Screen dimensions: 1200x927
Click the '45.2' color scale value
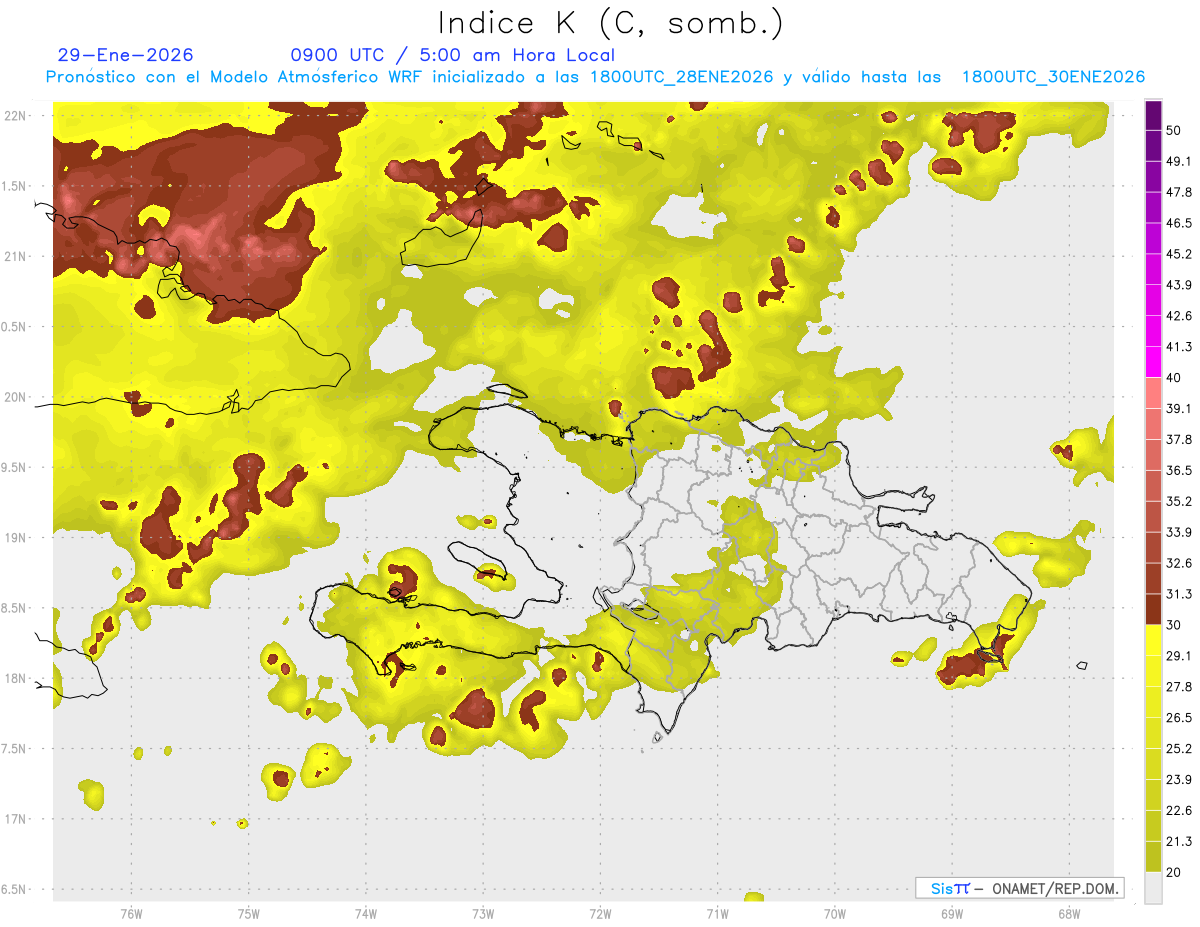pyautogui.click(x=1179, y=254)
